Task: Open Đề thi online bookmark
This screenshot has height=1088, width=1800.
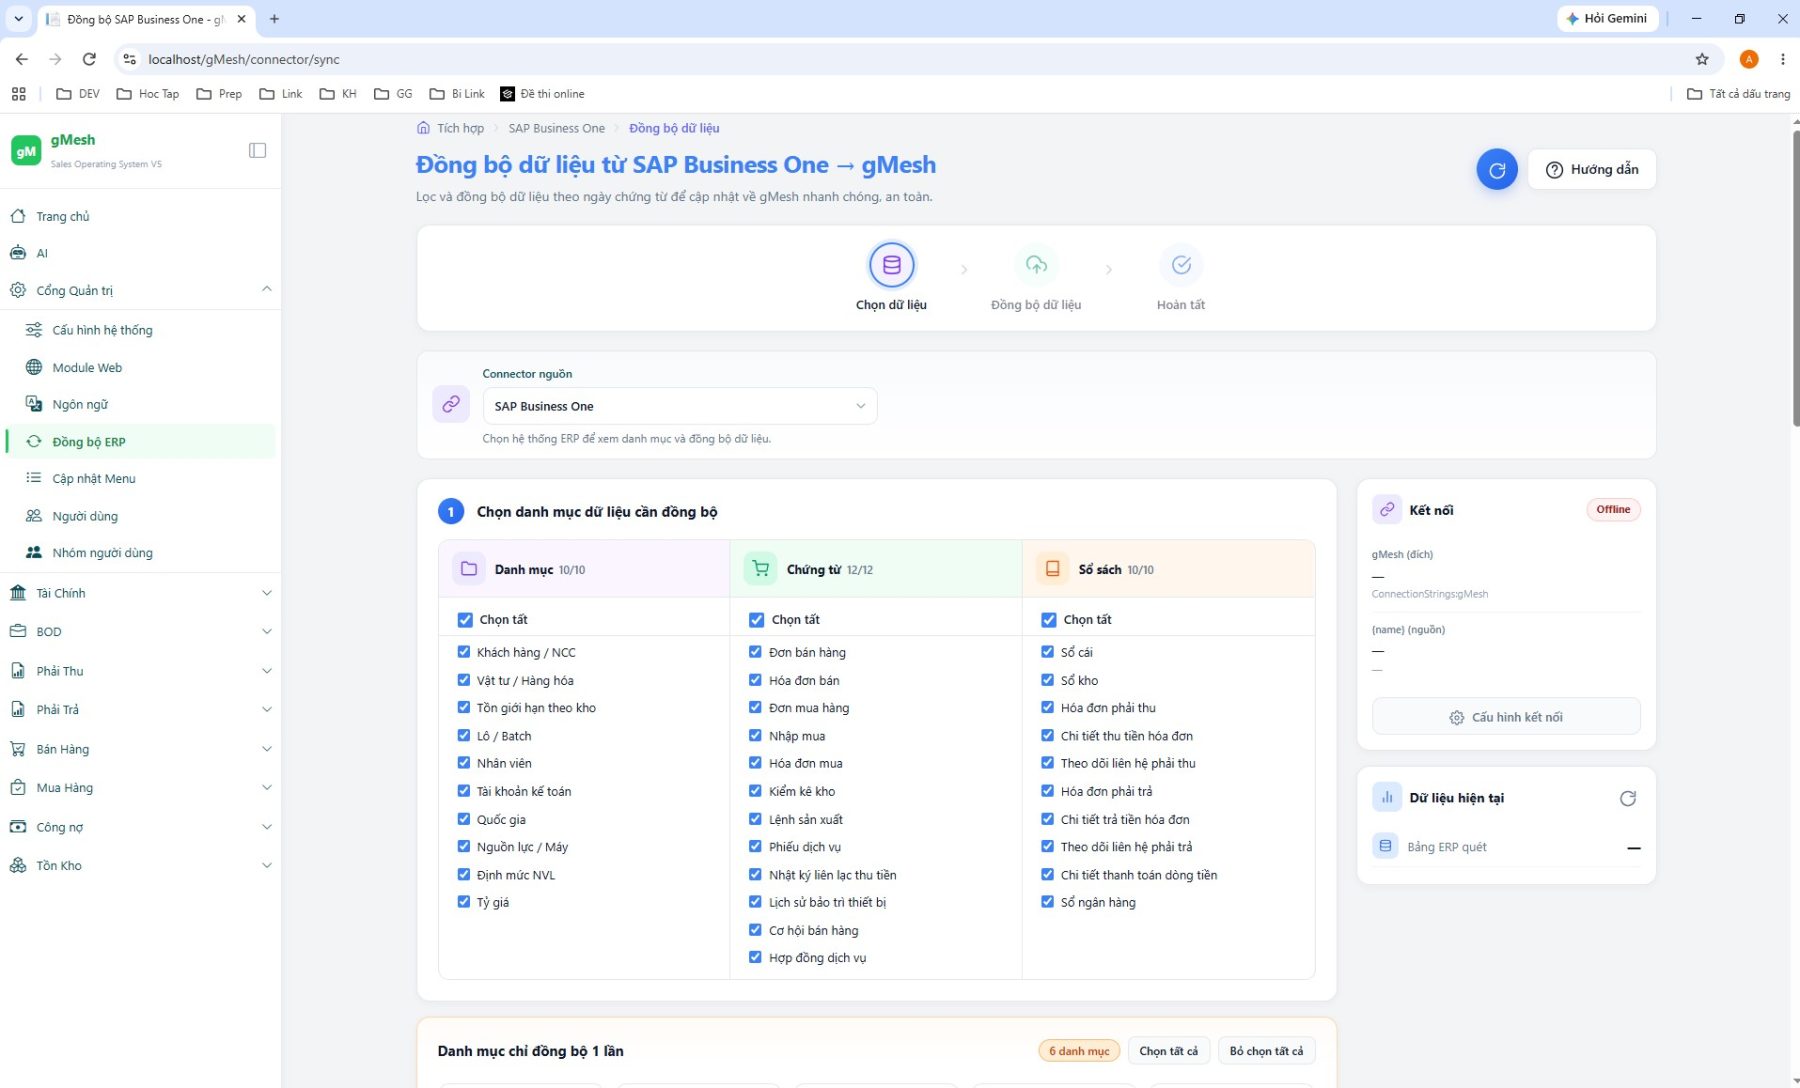Action: coord(542,94)
